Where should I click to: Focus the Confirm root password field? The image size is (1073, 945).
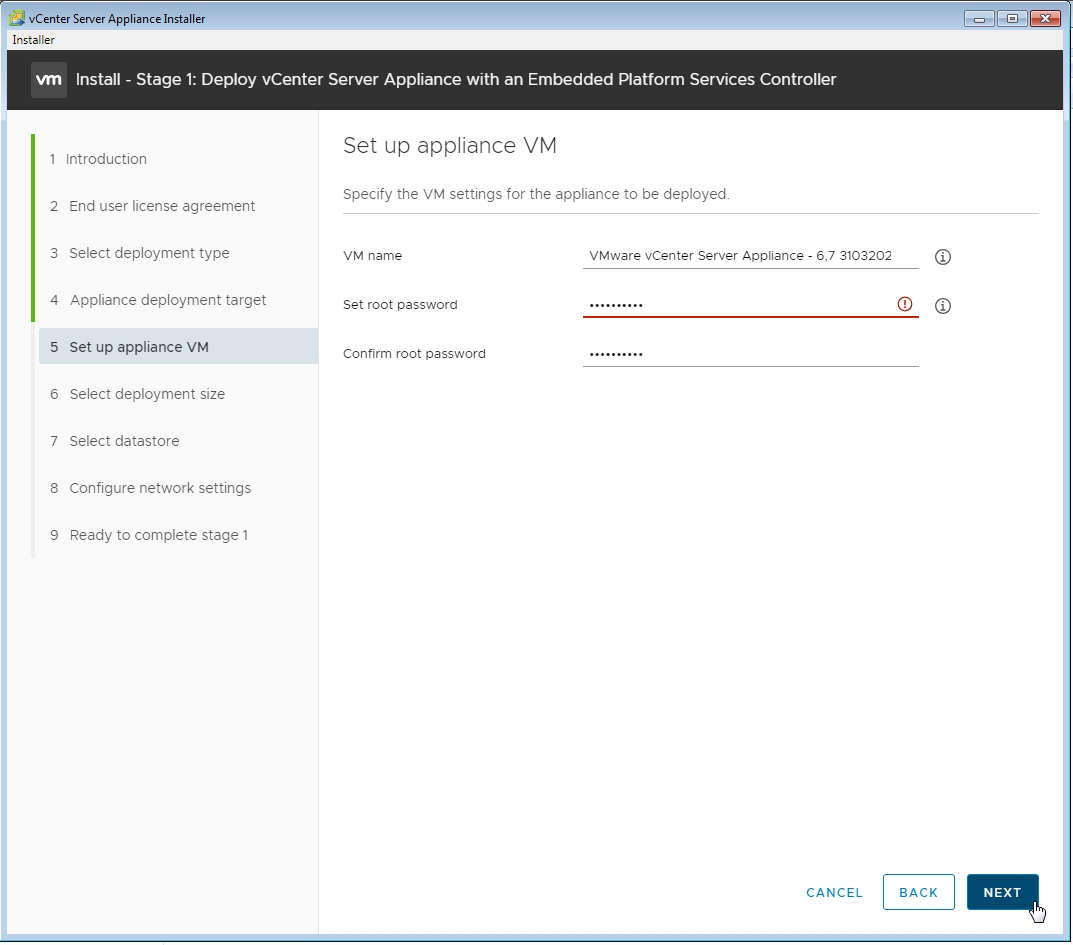pos(748,354)
